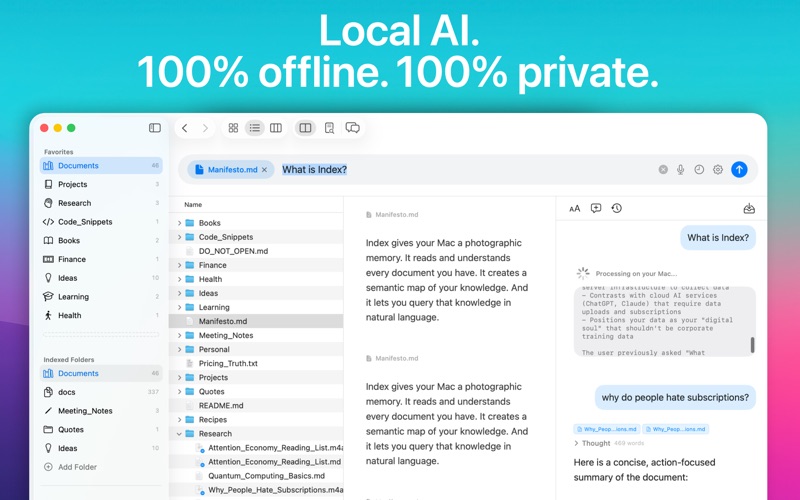800x500 pixels.
Task: Open Books in Favorites sidebar
Action: point(101,240)
